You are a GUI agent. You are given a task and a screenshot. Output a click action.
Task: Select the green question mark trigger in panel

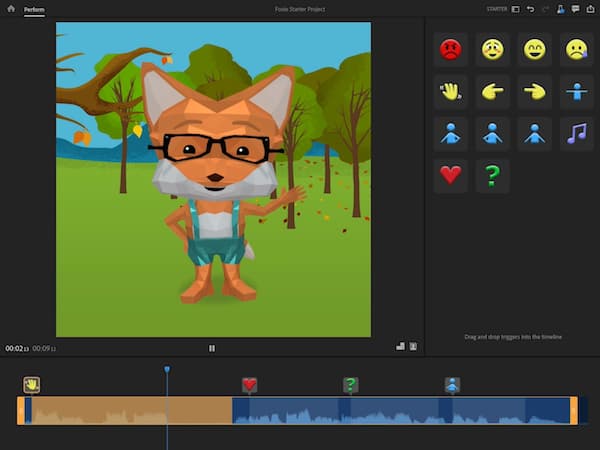click(x=492, y=176)
